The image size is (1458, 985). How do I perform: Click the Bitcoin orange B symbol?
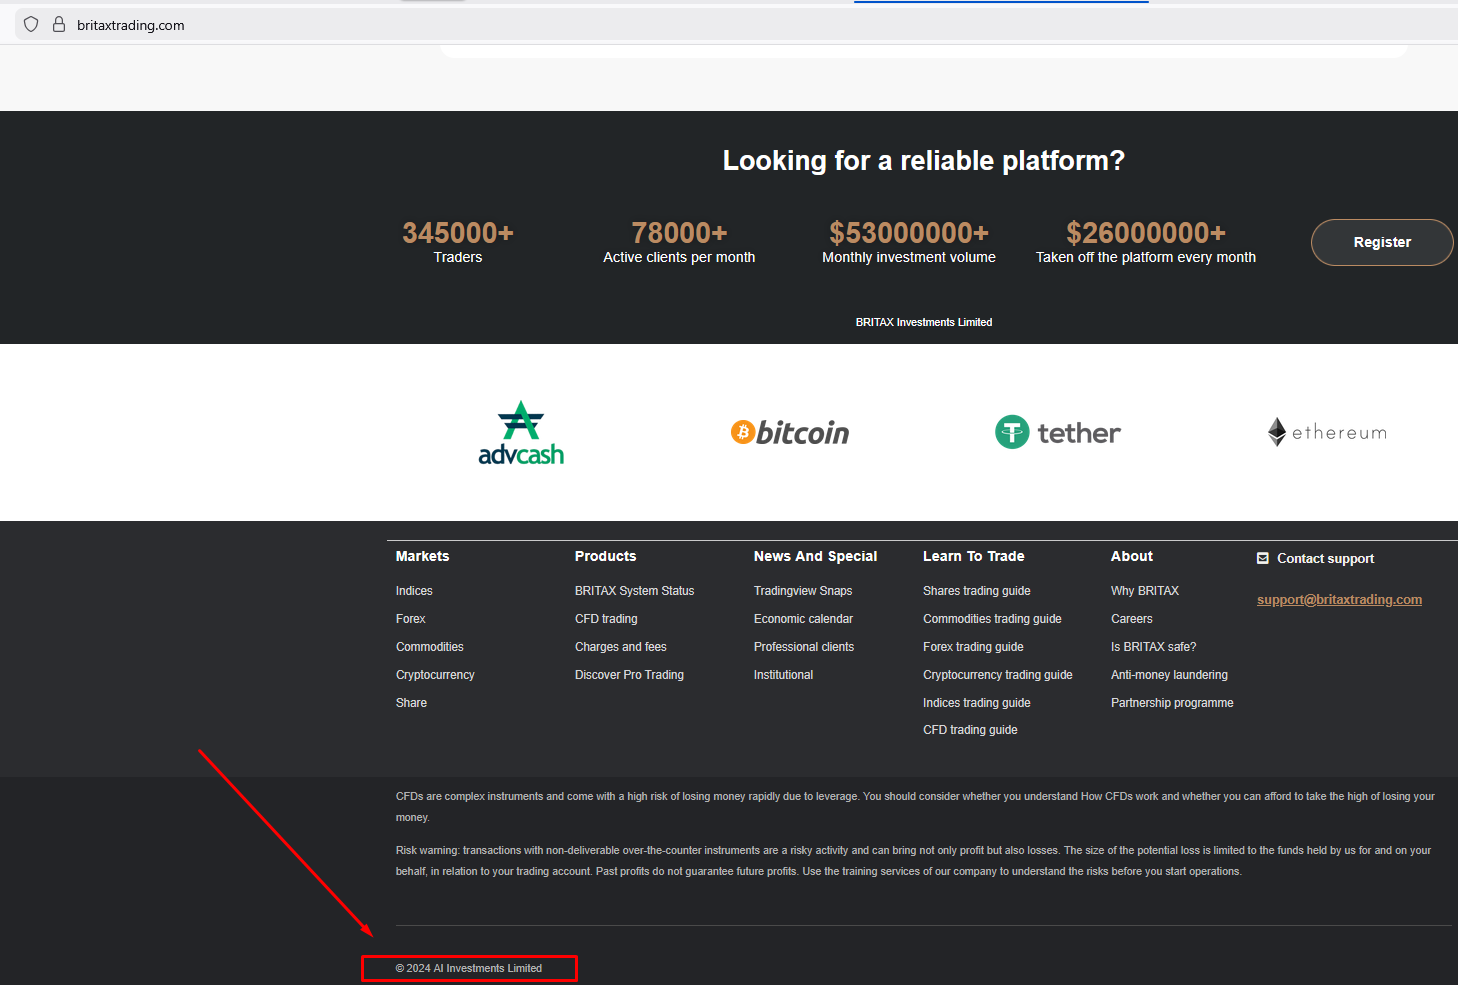click(743, 432)
